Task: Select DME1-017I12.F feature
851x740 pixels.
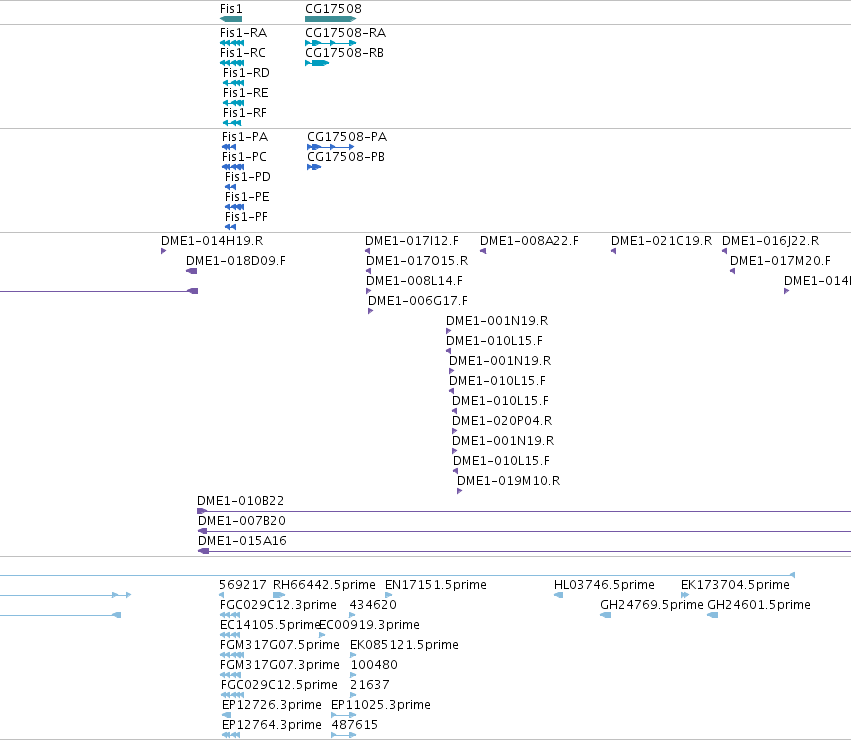Action: click(x=411, y=241)
